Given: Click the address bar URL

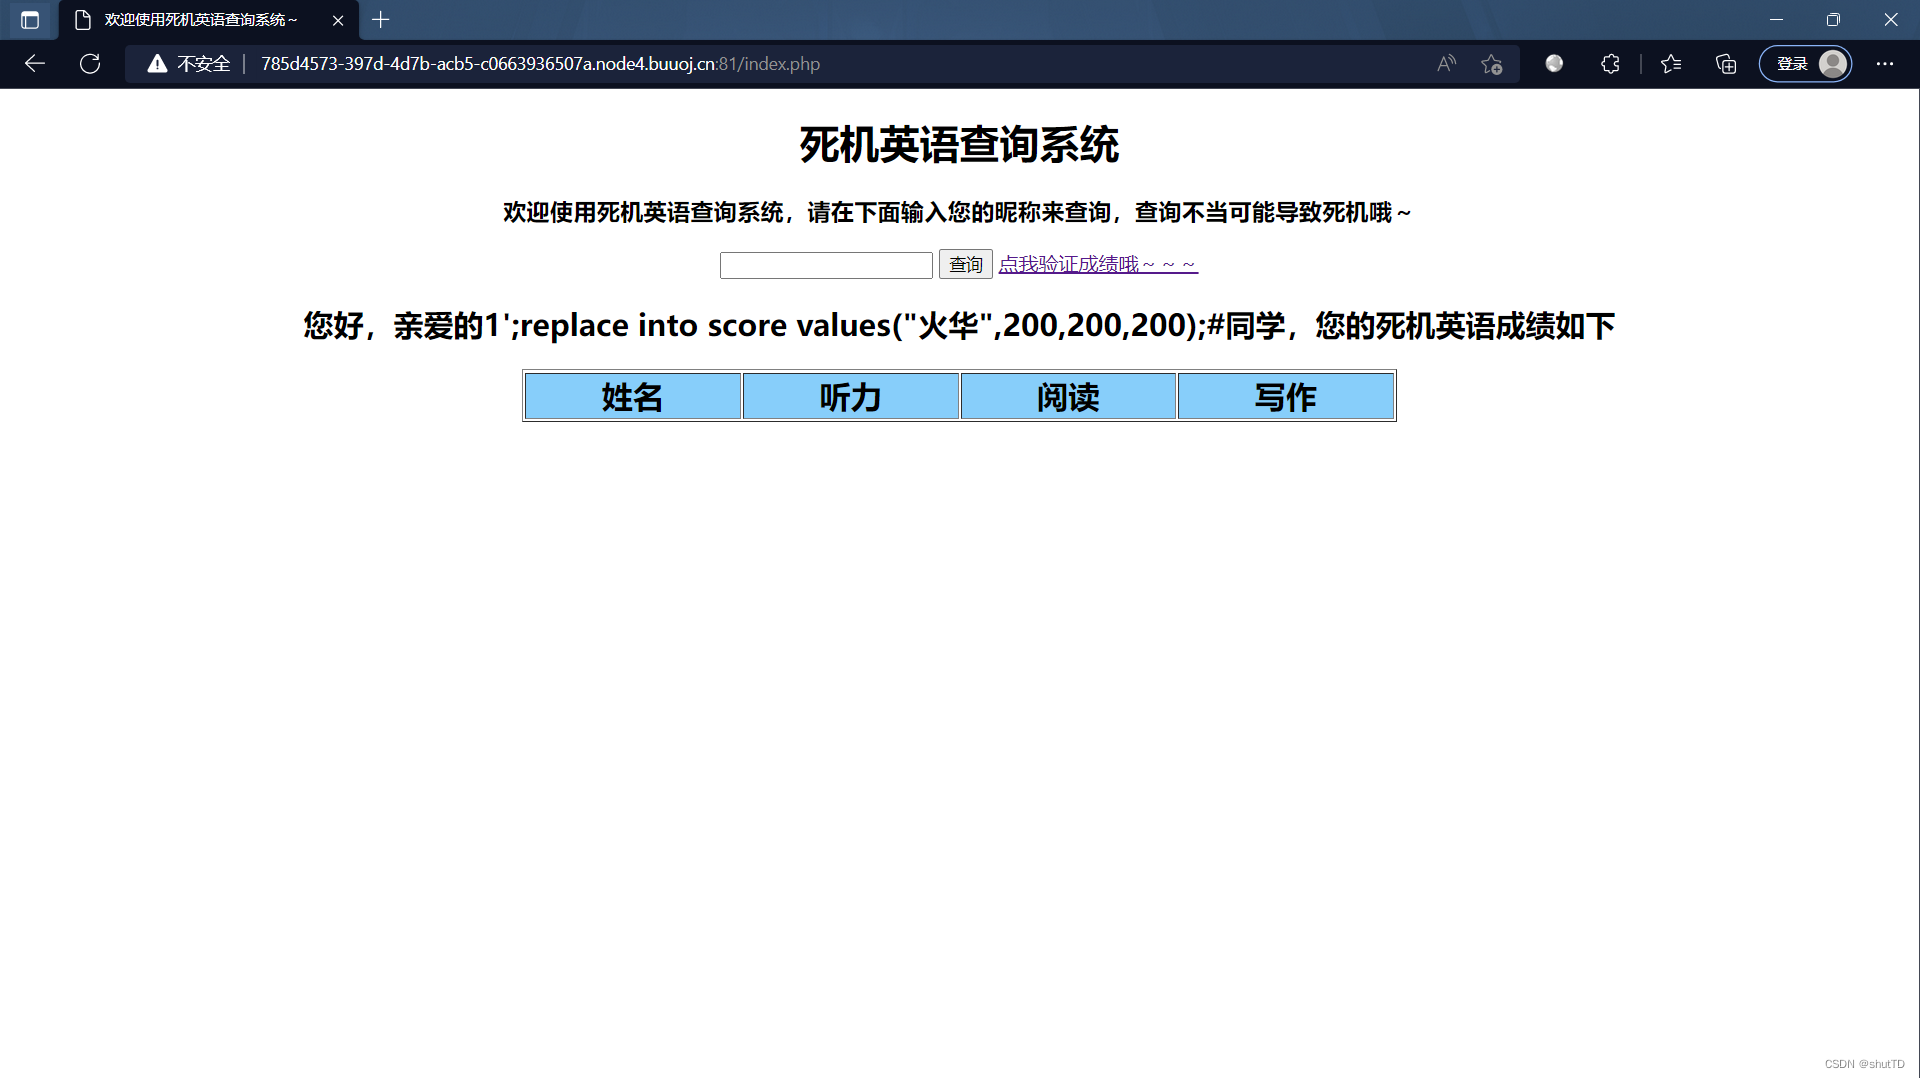Looking at the screenshot, I should click(x=540, y=63).
